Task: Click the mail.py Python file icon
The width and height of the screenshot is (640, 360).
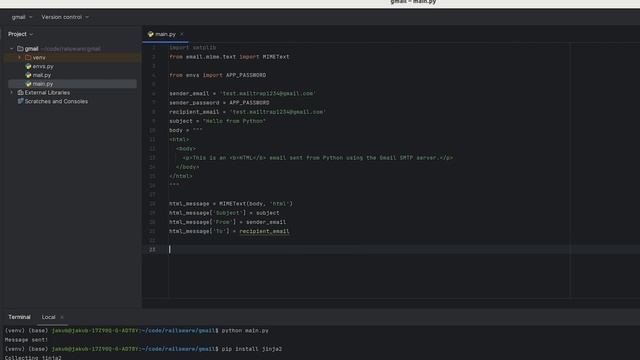Action: click(x=28, y=75)
